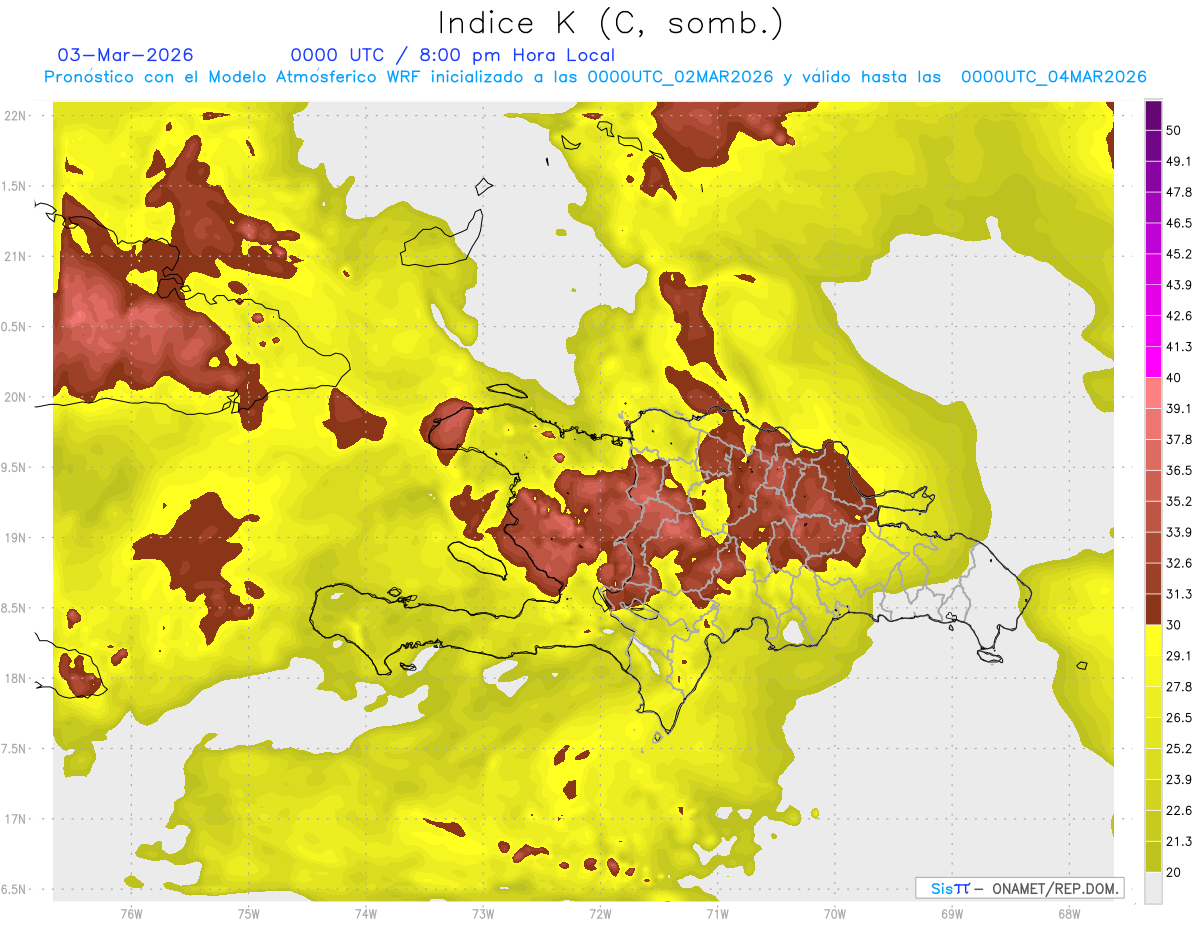Click the magenta color bar segment between 41.3 and 40
1200x927 pixels.
[1154, 362]
